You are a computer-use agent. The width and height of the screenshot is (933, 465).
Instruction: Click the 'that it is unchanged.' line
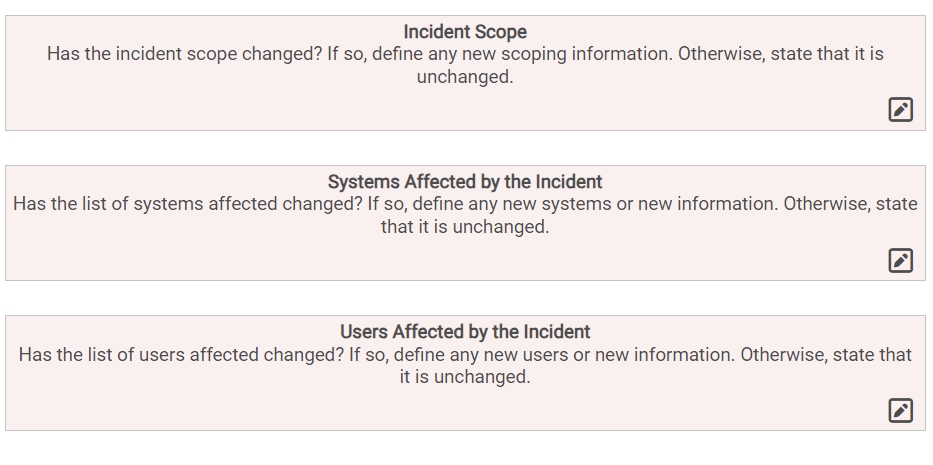pyautogui.click(x=465, y=227)
